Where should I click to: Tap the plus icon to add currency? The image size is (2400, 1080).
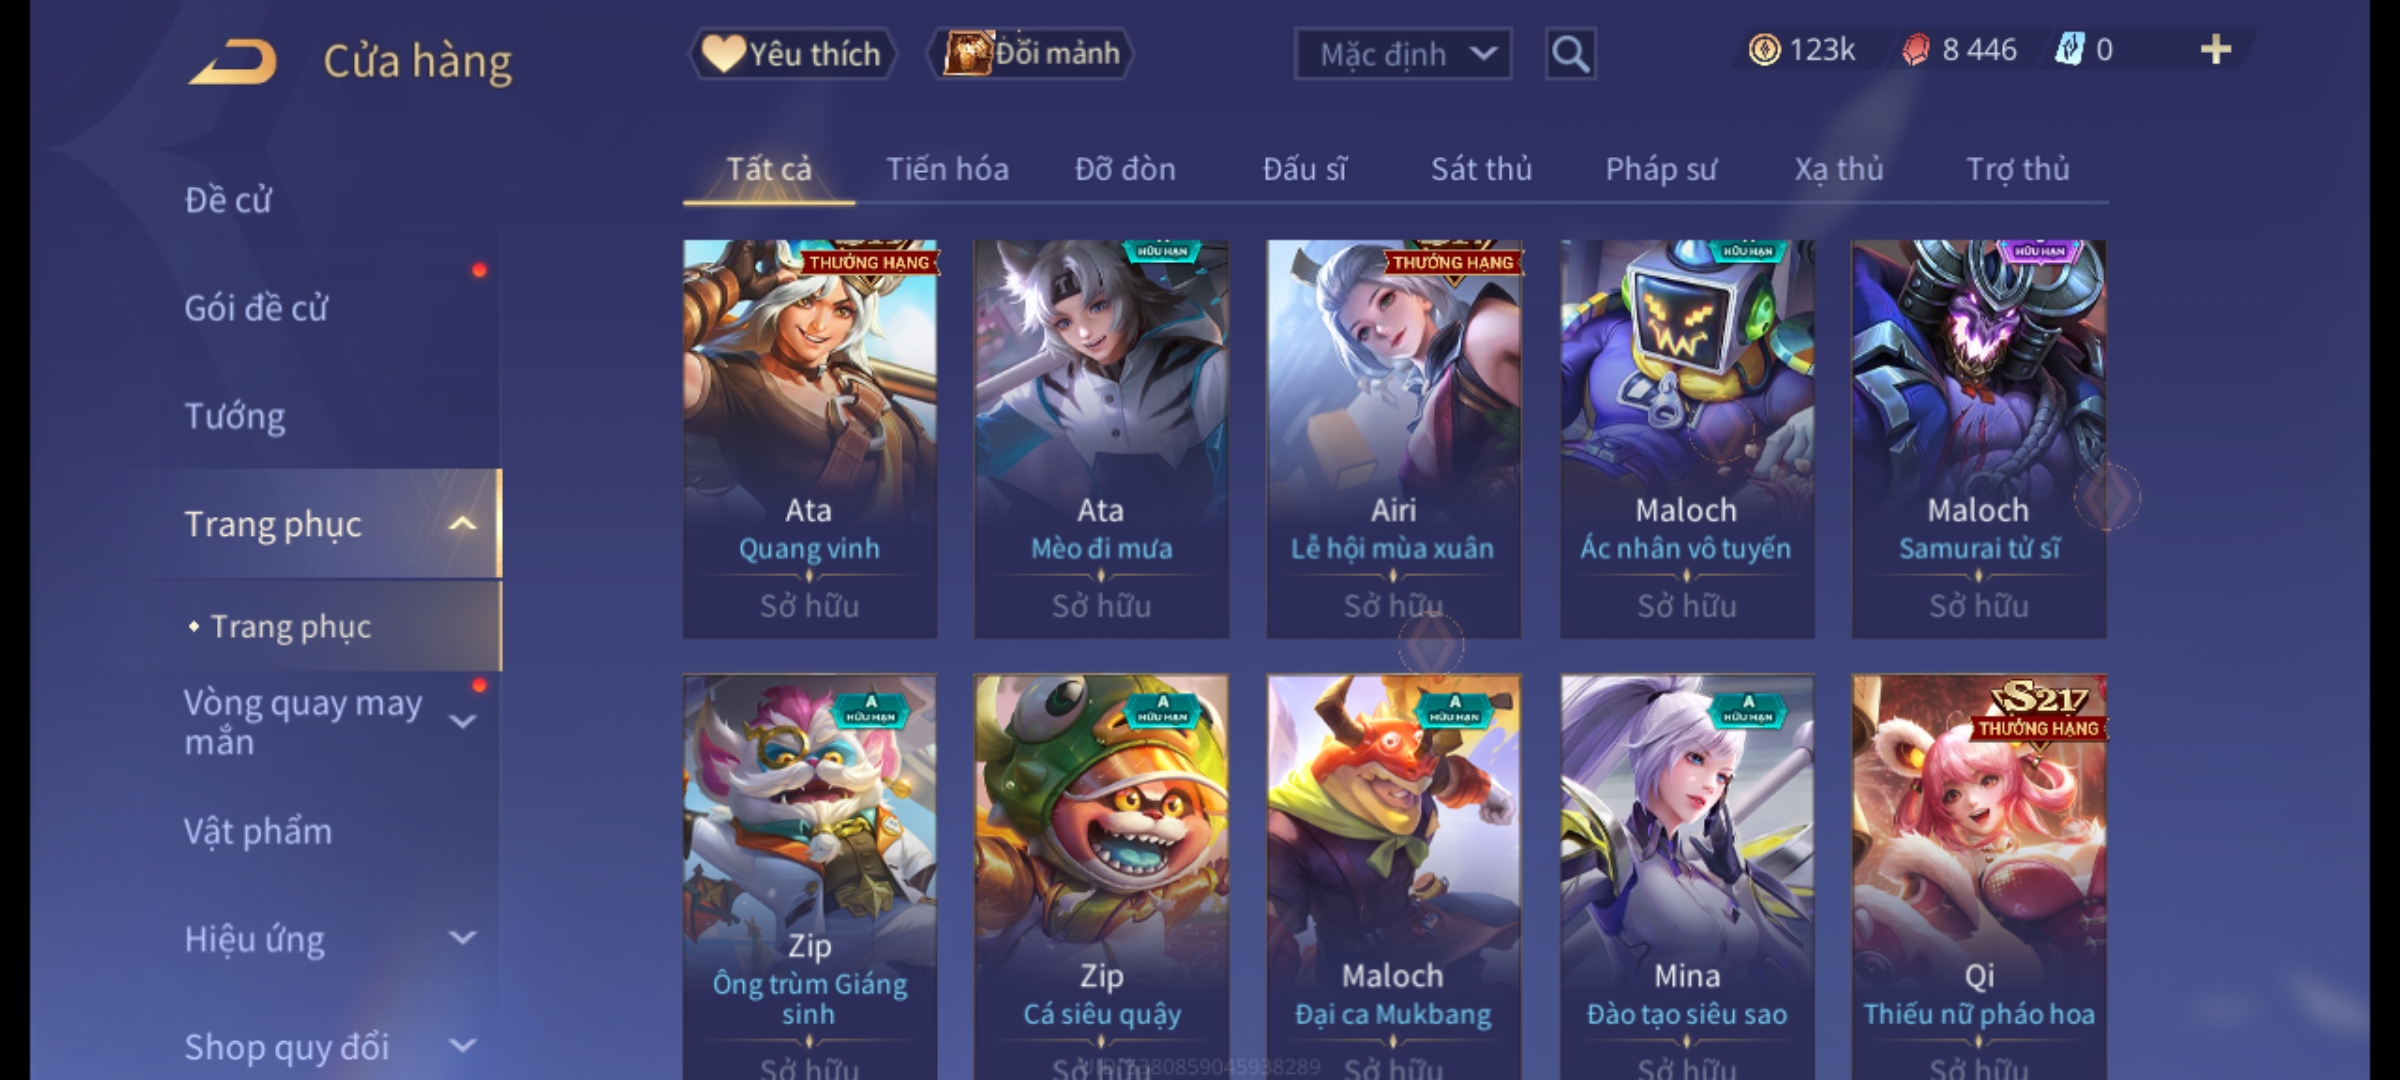[2215, 49]
